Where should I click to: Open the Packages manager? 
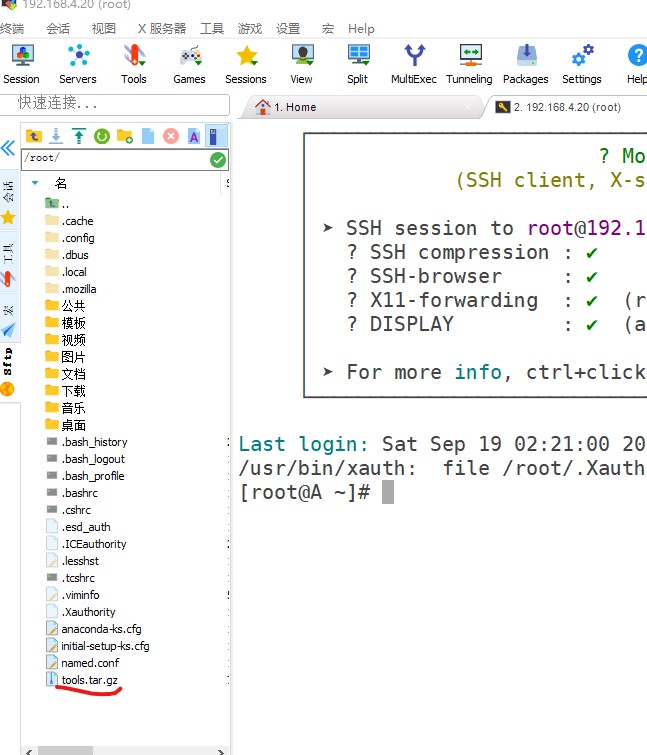pyautogui.click(x=526, y=64)
